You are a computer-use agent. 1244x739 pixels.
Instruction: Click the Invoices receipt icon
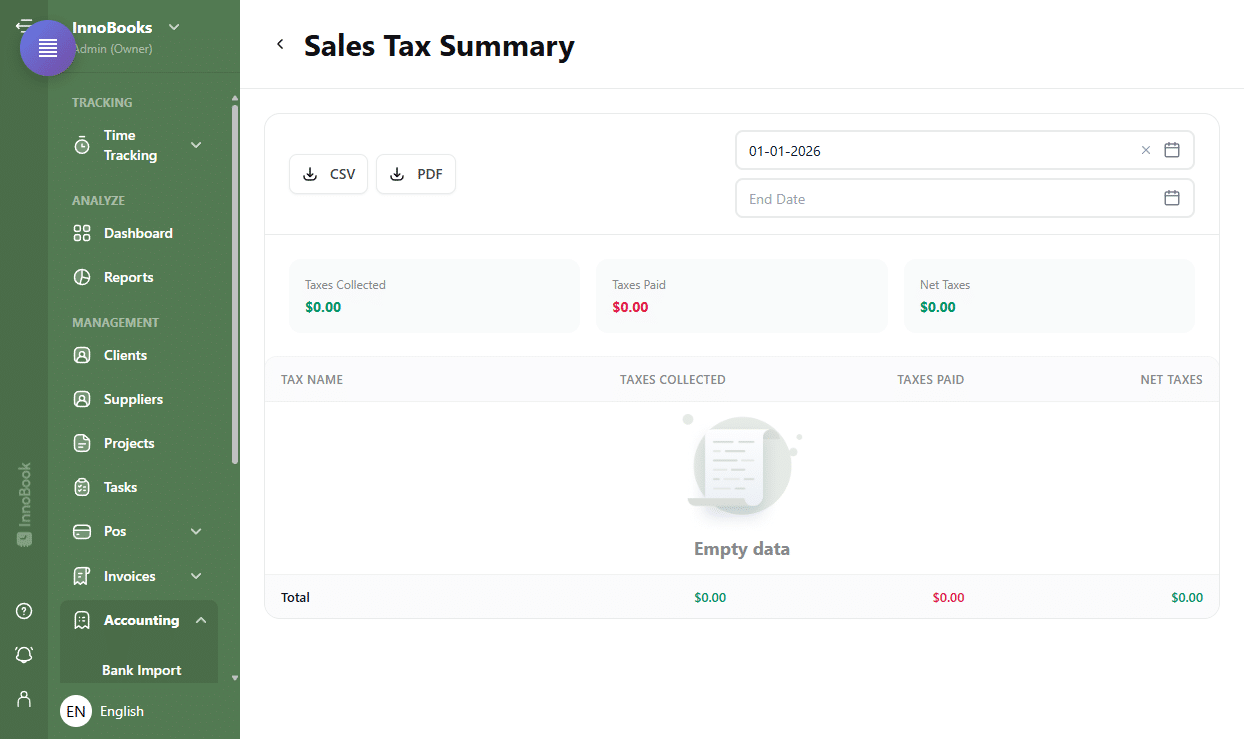point(82,576)
